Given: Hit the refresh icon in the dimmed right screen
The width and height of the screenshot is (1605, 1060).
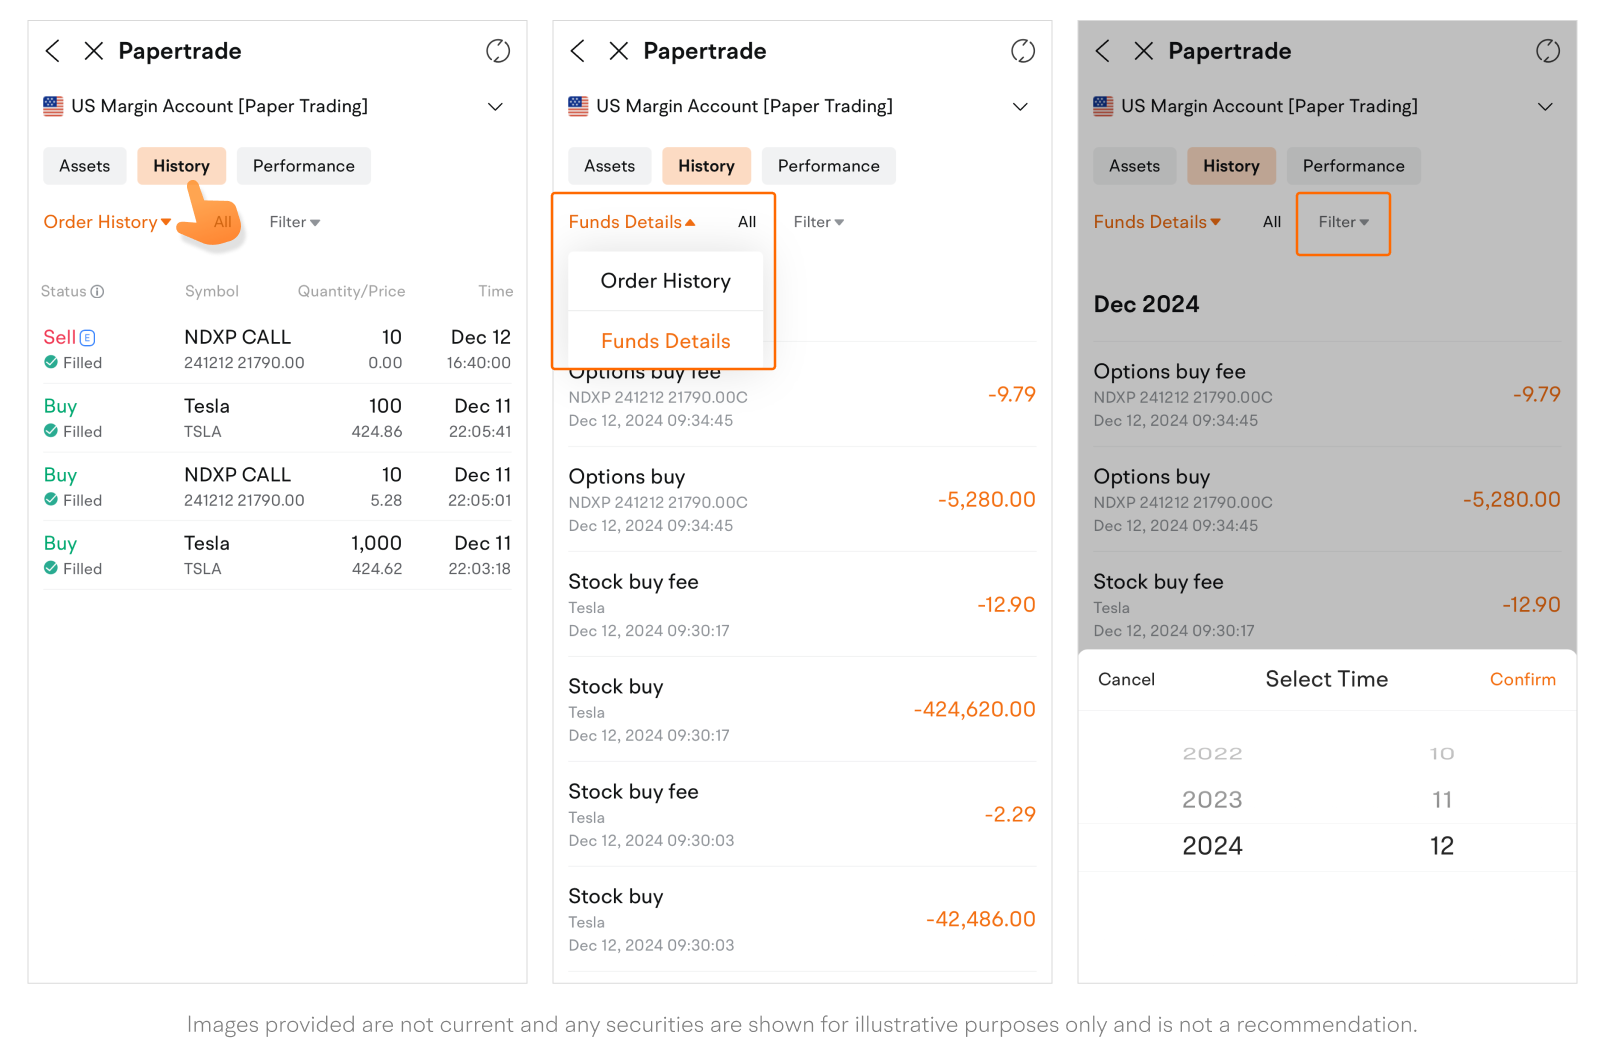Looking at the screenshot, I should point(1547,51).
